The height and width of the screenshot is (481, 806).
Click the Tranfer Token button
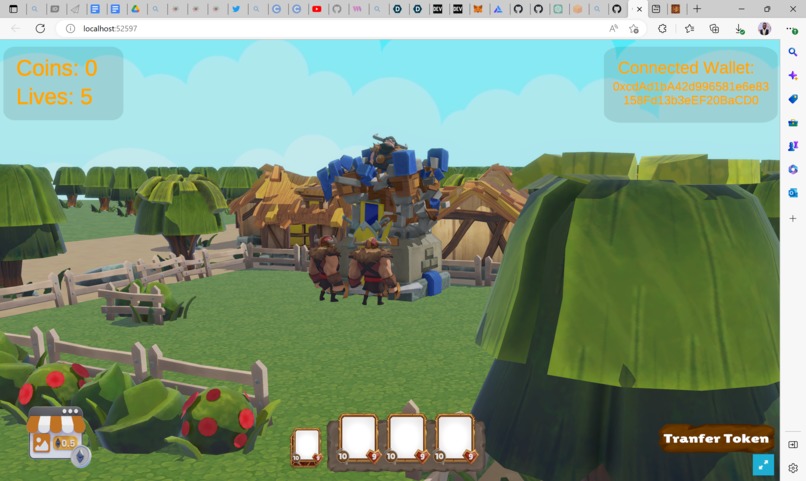coord(717,438)
